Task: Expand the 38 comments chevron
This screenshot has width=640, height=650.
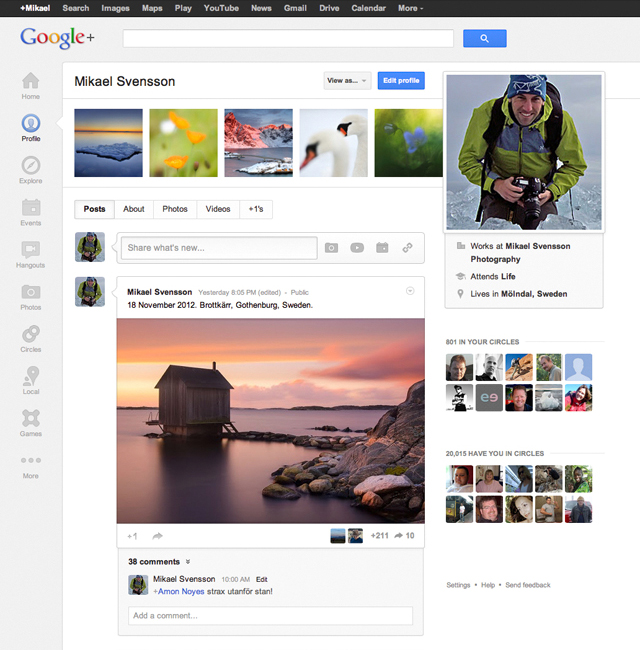Action: coord(188,562)
